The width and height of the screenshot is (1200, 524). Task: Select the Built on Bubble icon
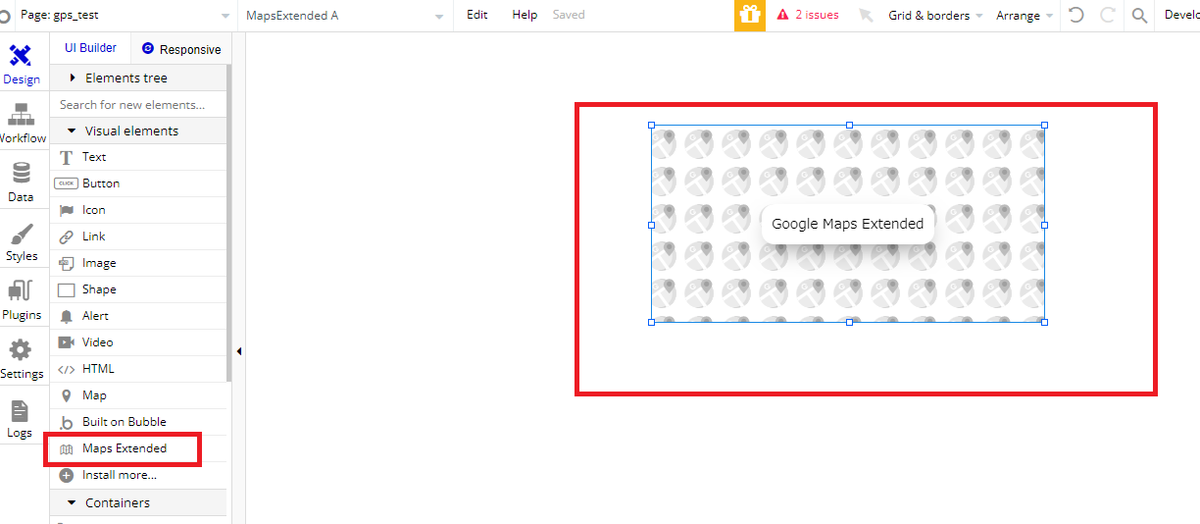point(66,422)
